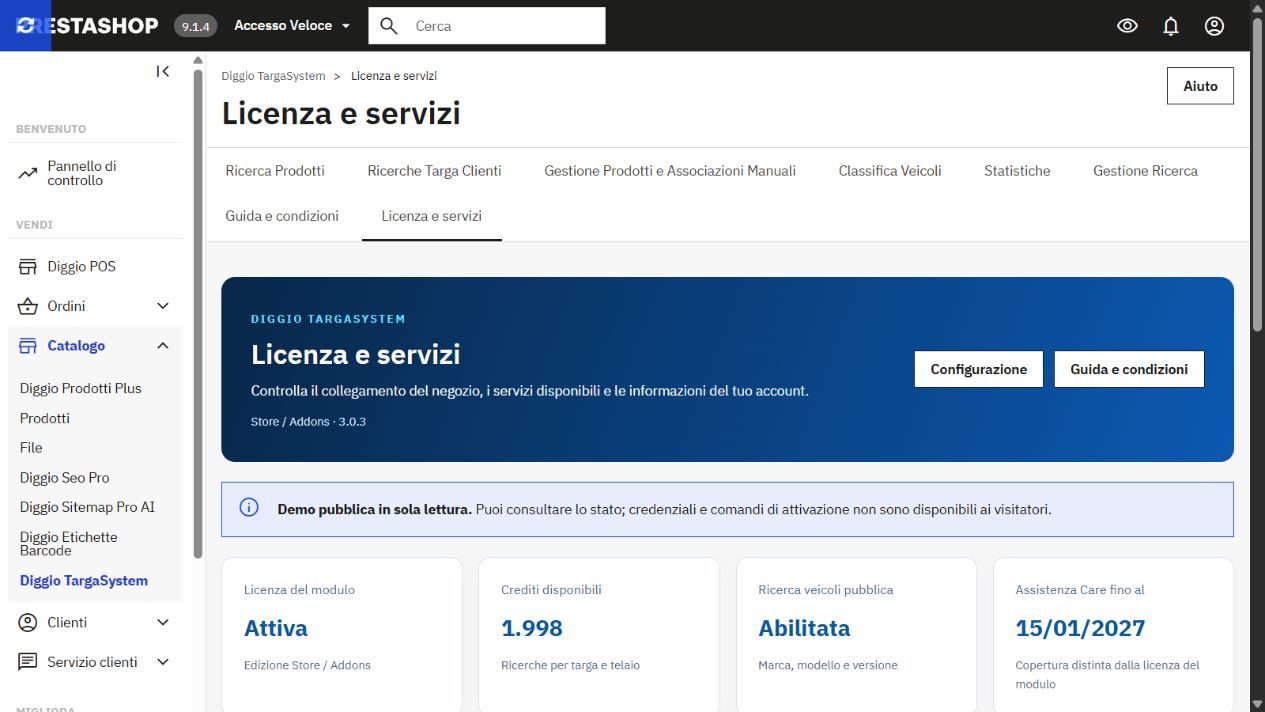The width and height of the screenshot is (1265, 712).
Task: Click the PrestaShop logo
Action: point(88,26)
